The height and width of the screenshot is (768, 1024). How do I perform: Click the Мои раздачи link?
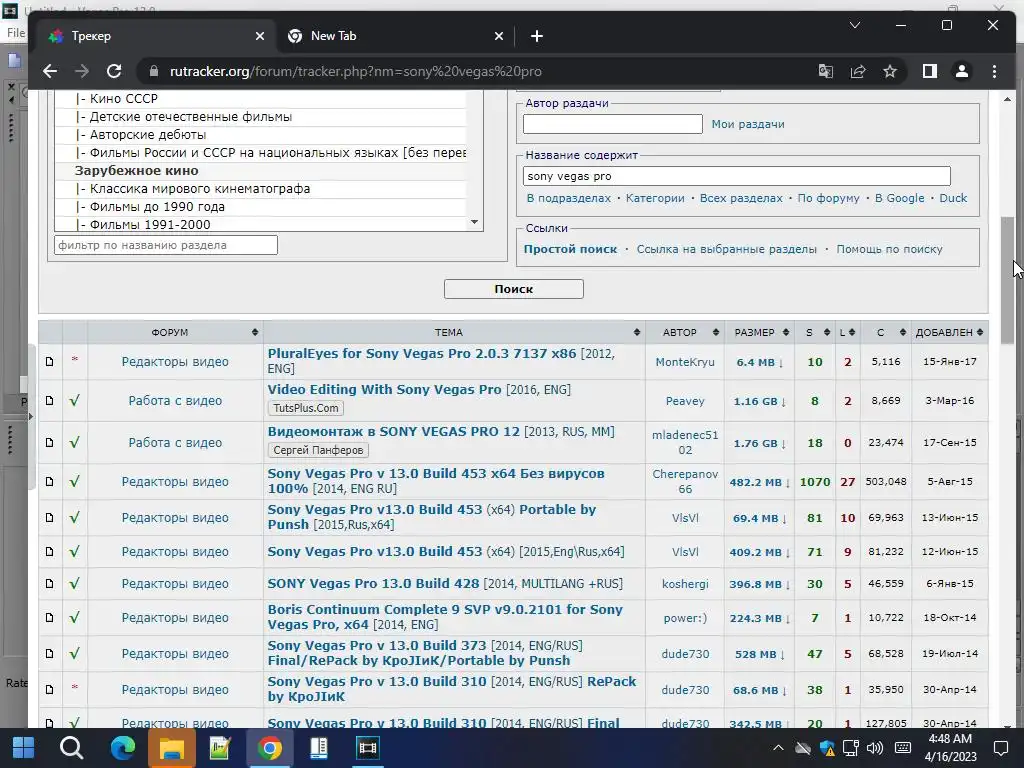(x=748, y=124)
